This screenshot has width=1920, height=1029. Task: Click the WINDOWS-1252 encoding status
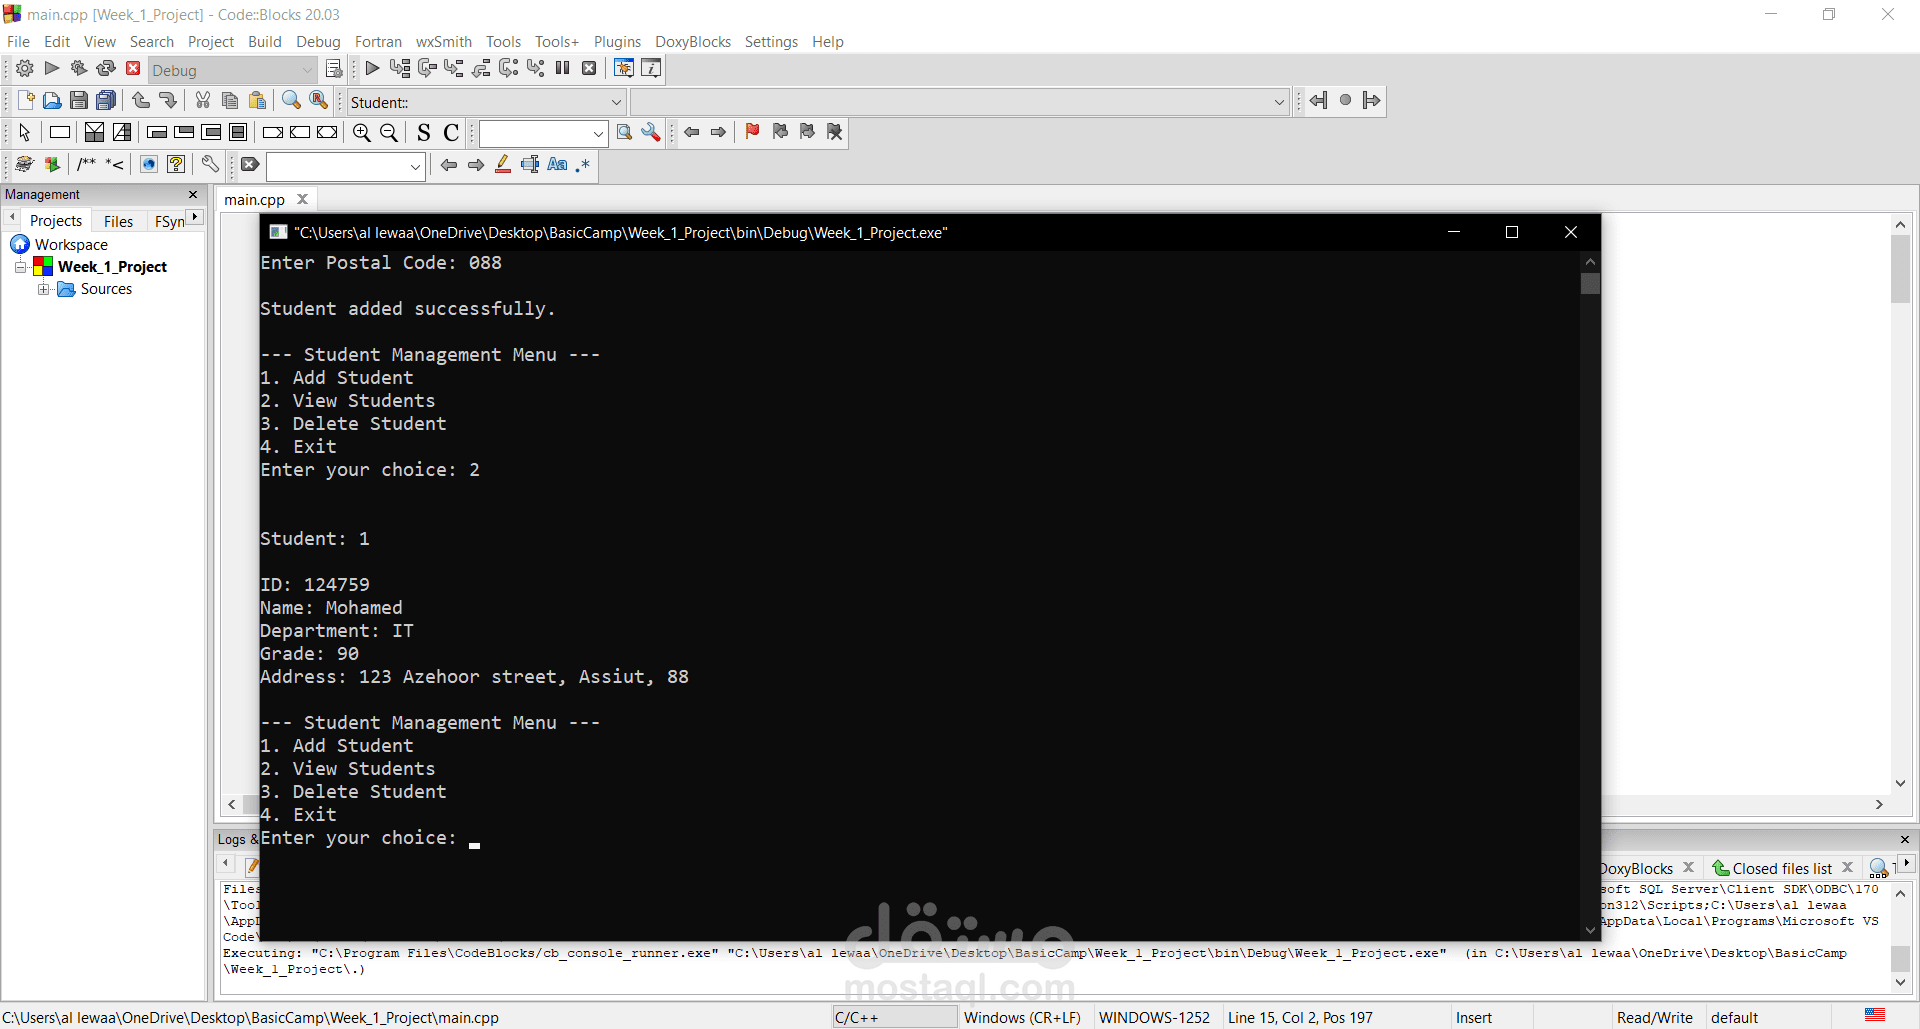click(x=1154, y=1018)
